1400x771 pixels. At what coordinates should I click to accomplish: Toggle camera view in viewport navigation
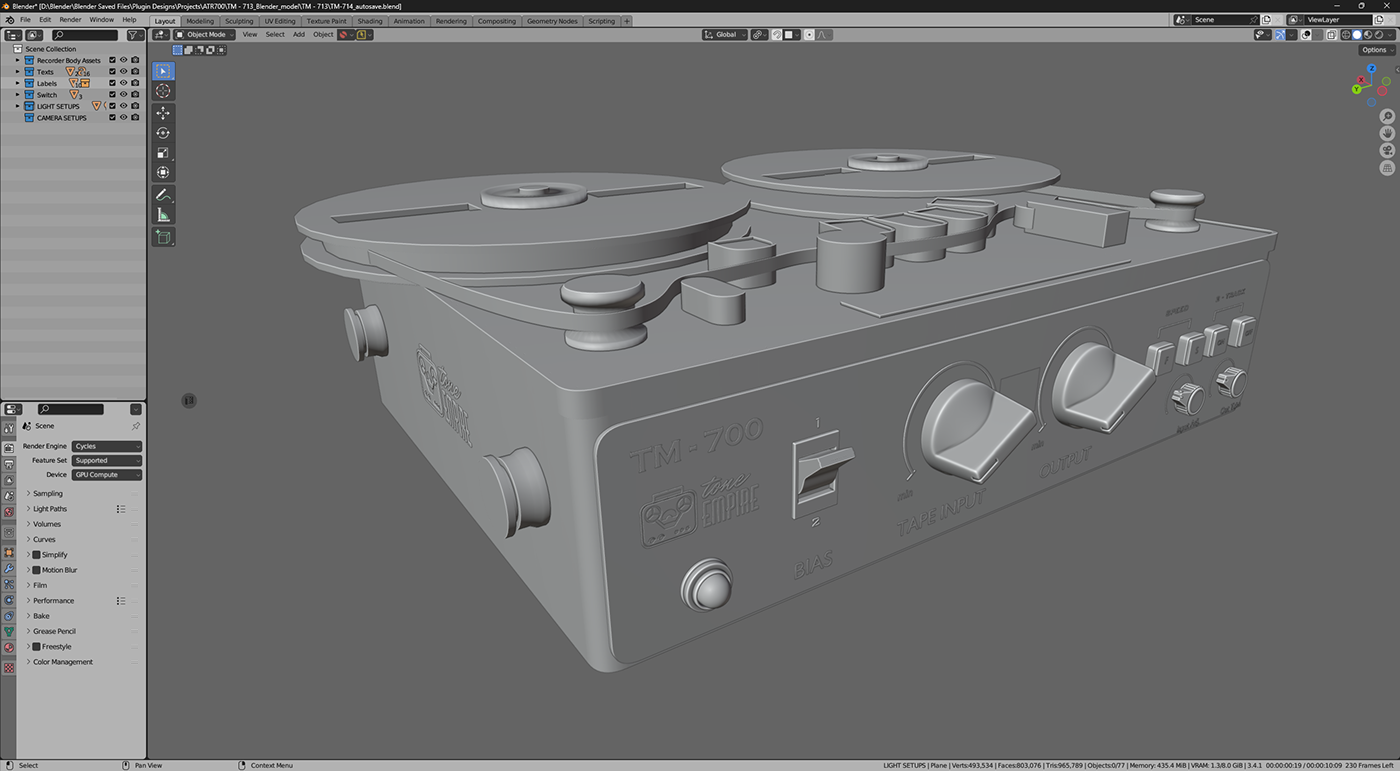coord(1387,151)
